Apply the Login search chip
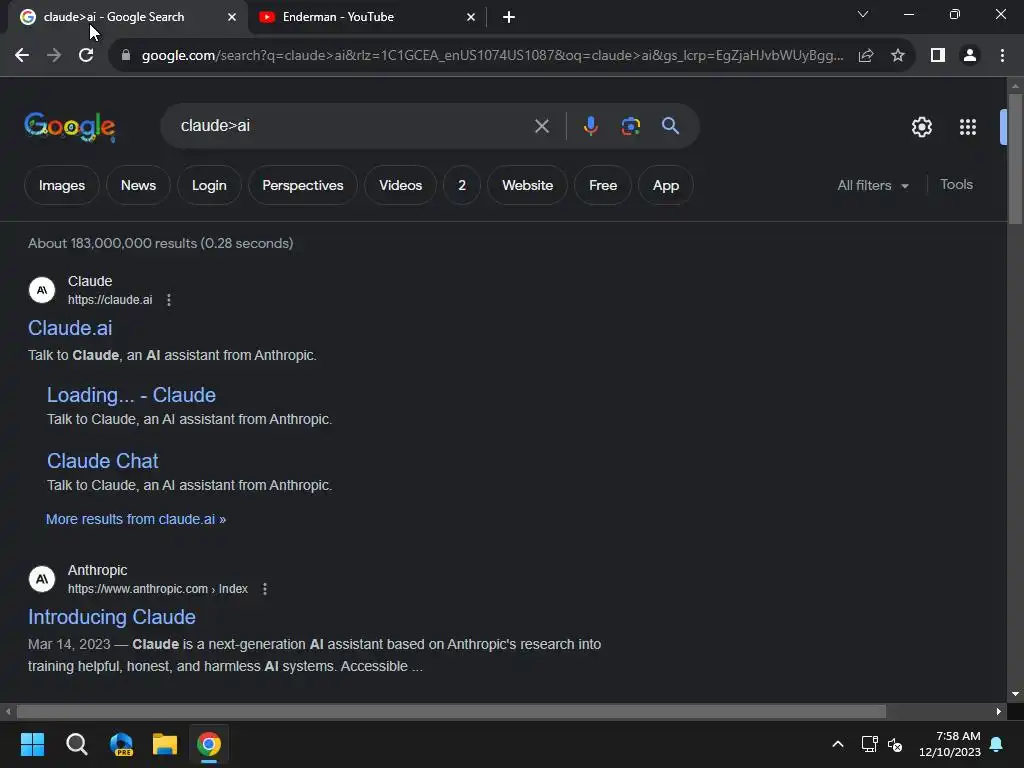The height and width of the screenshot is (768, 1024). coord(209,185)
